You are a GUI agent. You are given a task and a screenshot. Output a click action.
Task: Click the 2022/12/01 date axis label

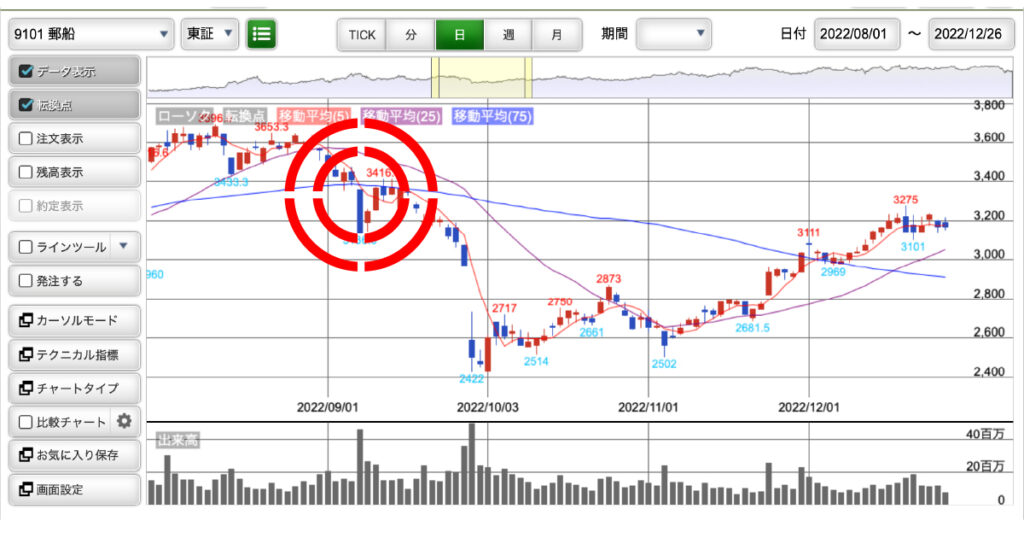point(808,407)
